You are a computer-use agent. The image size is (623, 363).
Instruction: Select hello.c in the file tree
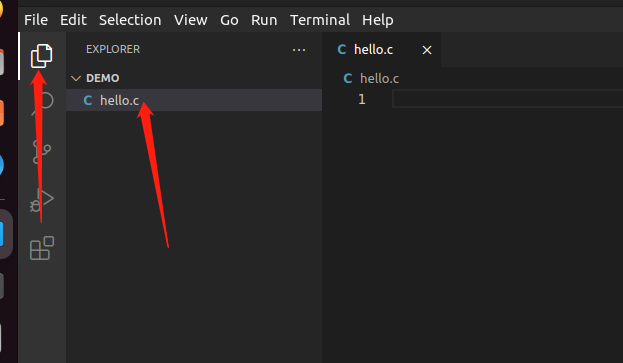click(x=194, y=100)
